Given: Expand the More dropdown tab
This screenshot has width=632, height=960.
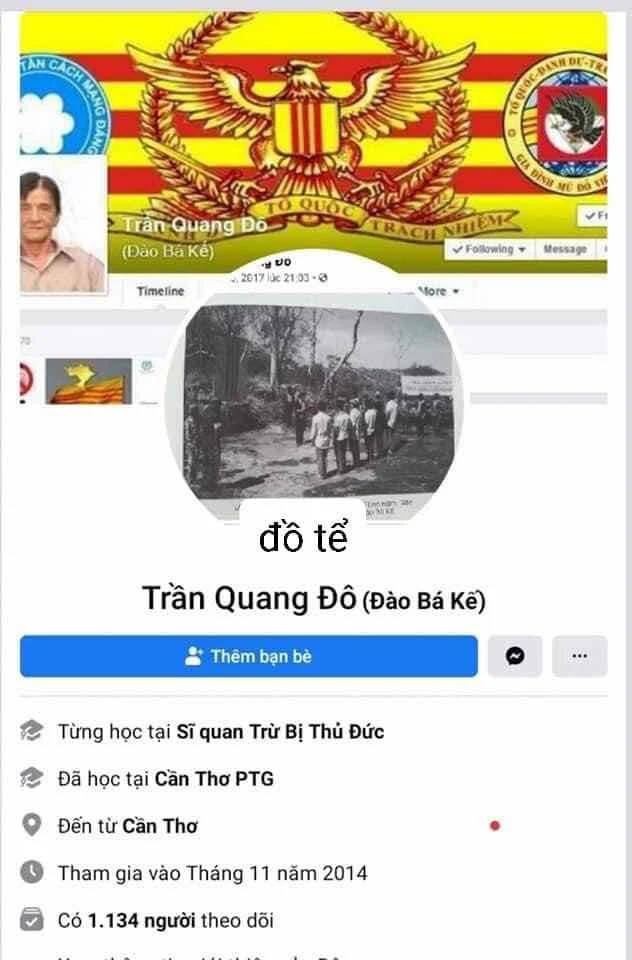Looking at the screenshot, I should click(x=437, y=291).
